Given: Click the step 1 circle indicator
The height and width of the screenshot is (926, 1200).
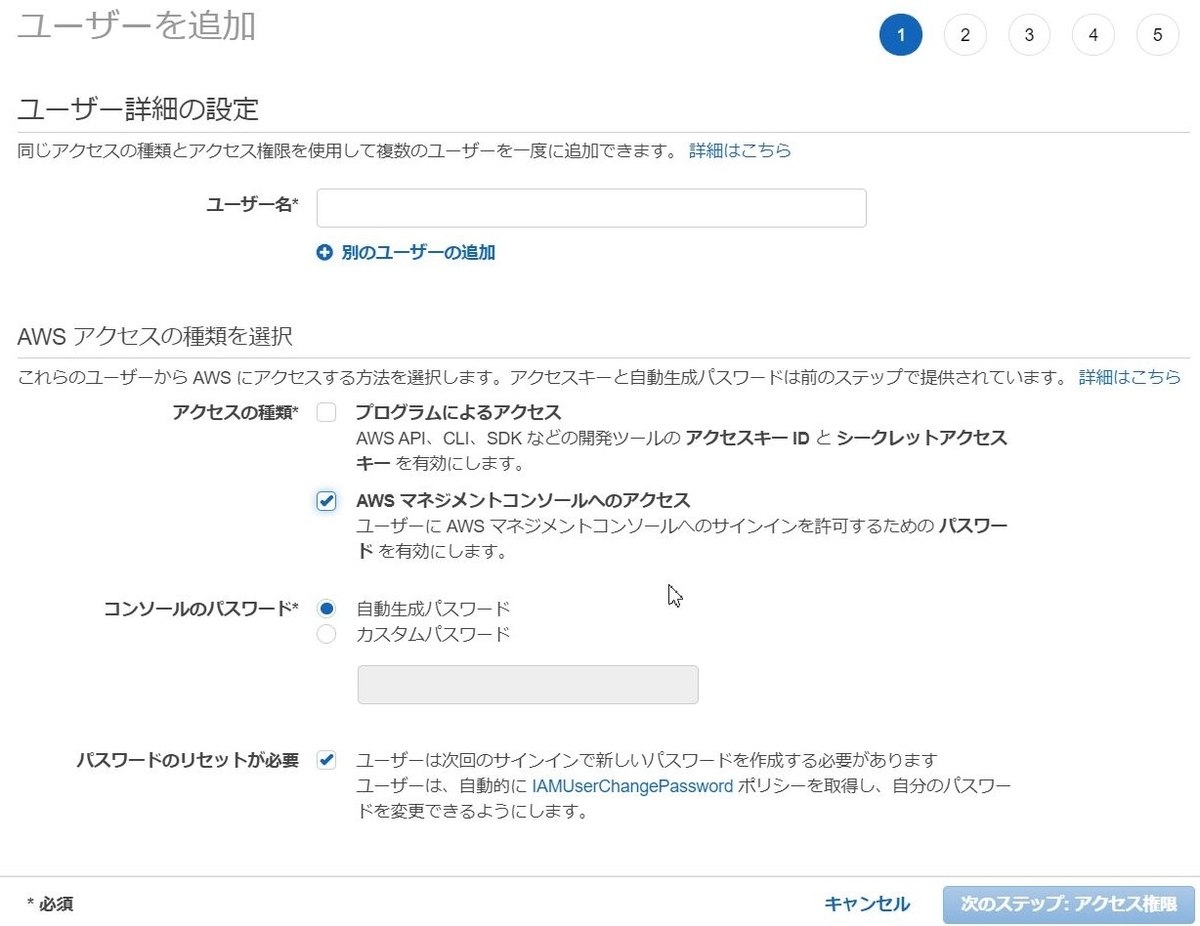Looking at the screenshot, I should [900, 34].
